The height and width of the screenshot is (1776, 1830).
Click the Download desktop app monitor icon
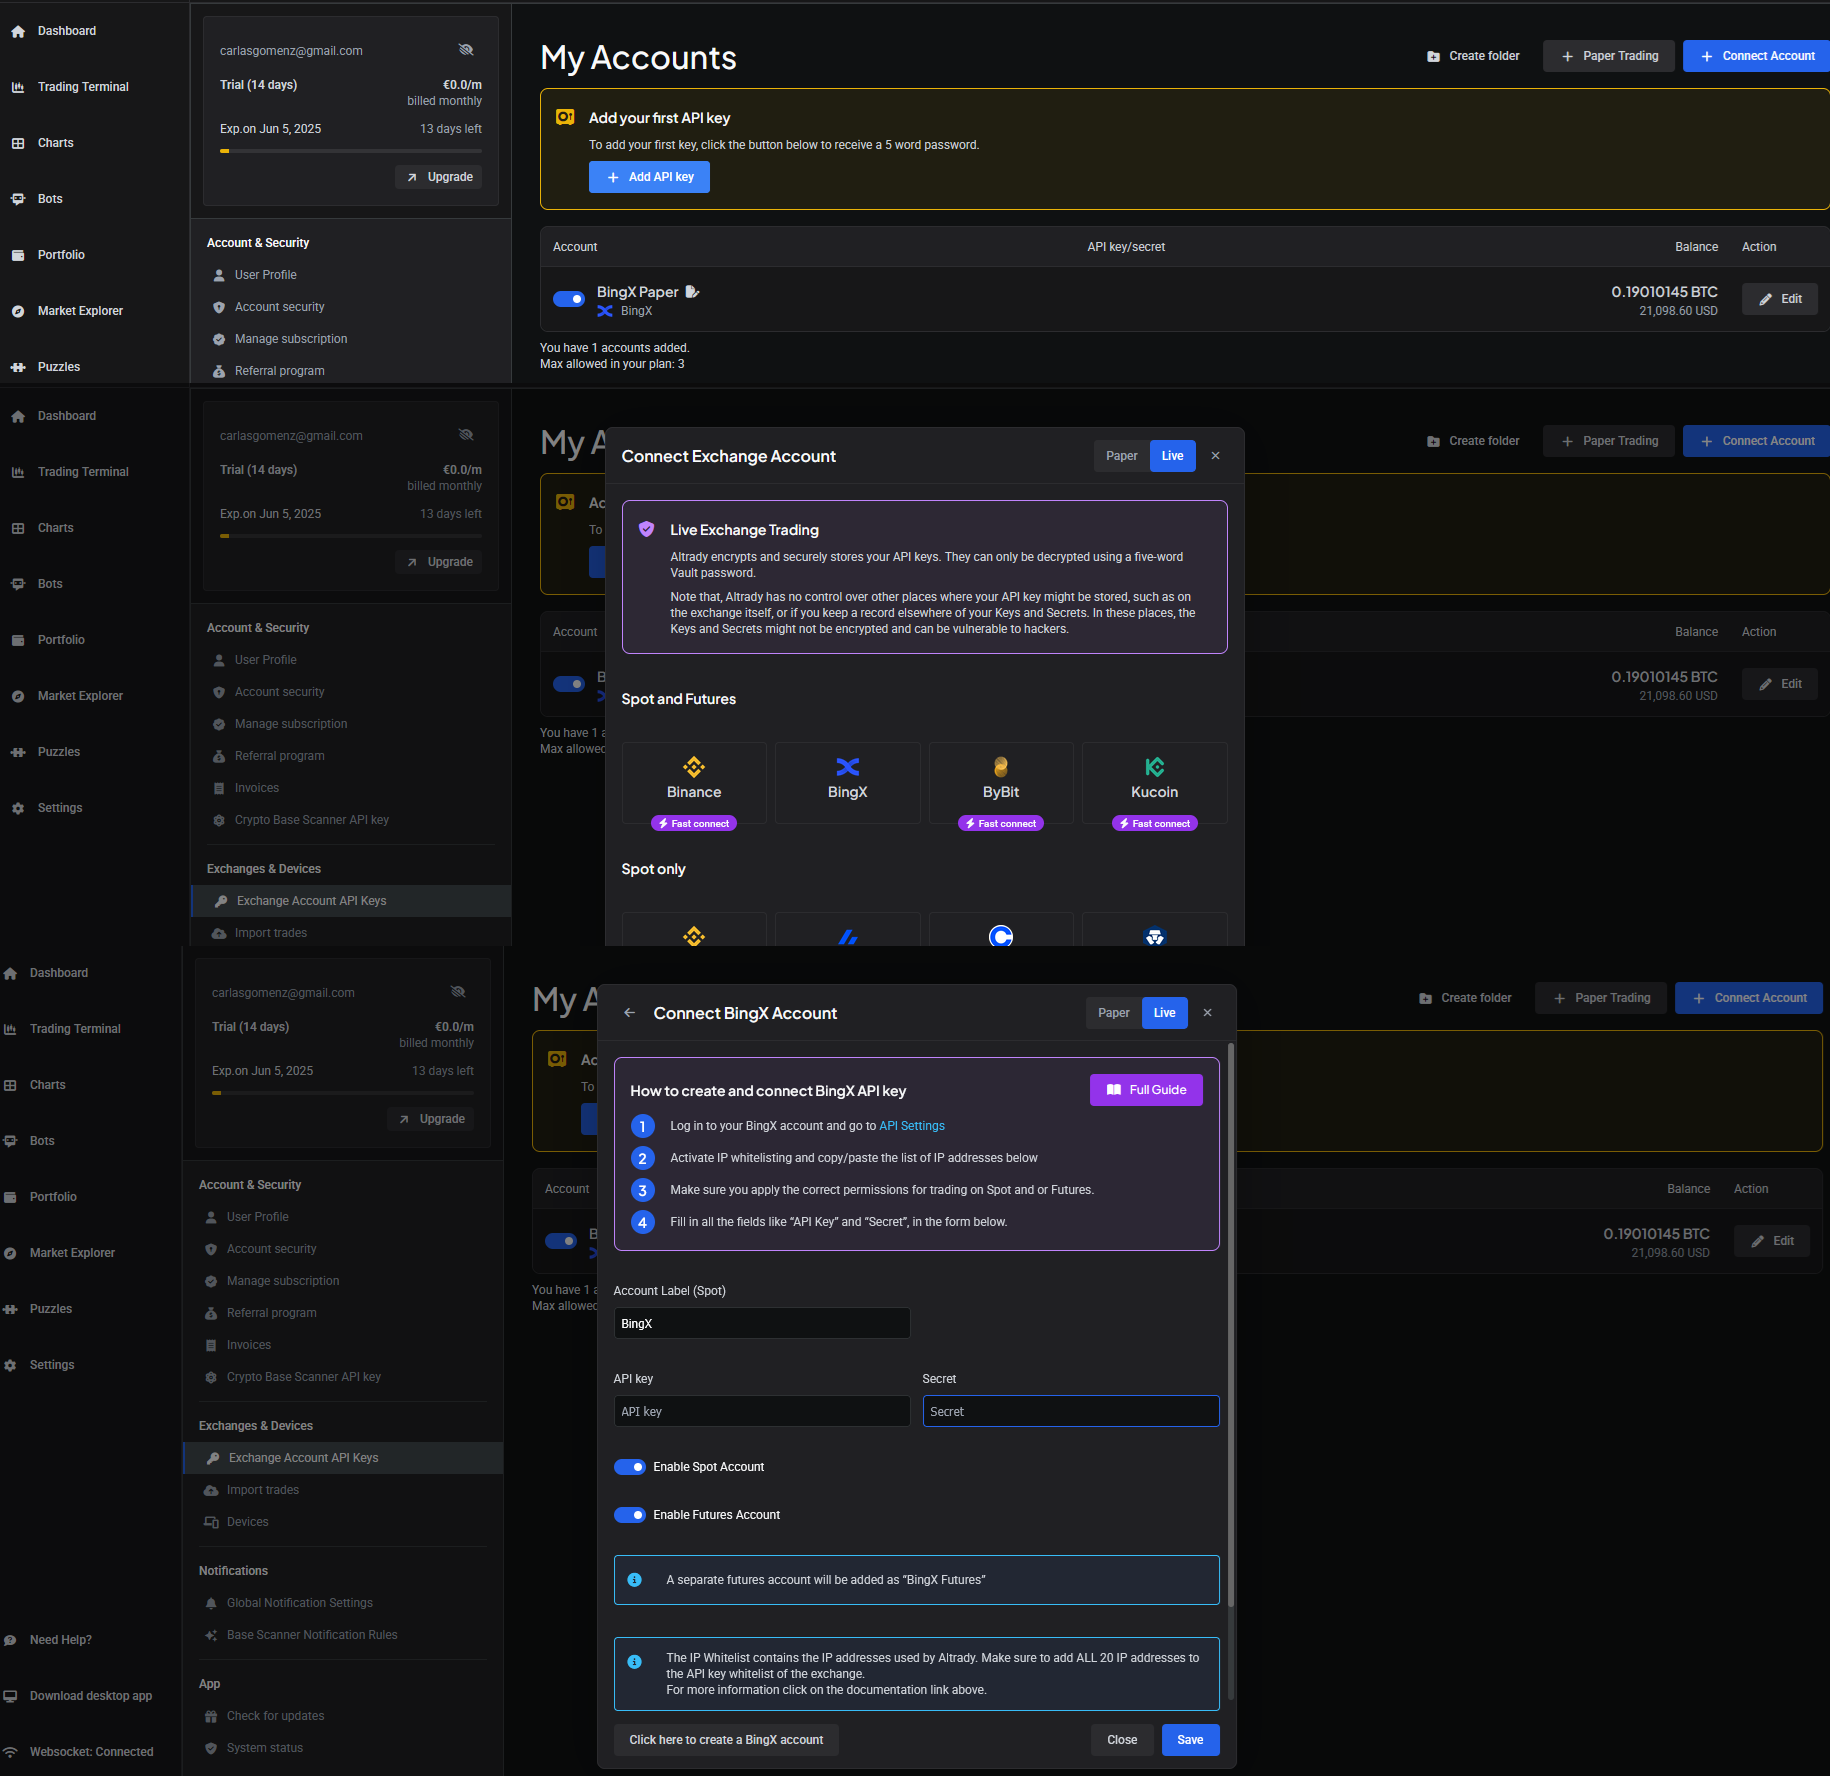pyautogui.click(x=10, y=1696)
